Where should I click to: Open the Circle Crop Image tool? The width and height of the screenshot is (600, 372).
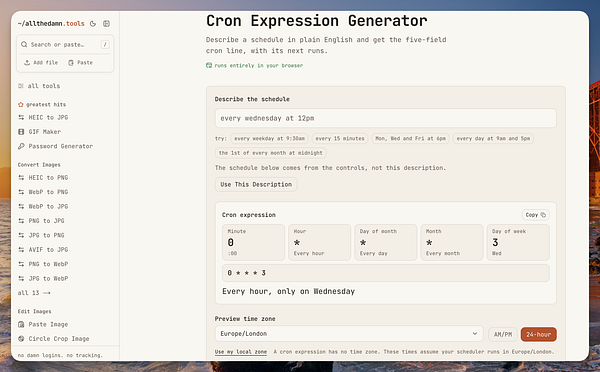pyautogui.click(x=54, y=339)
